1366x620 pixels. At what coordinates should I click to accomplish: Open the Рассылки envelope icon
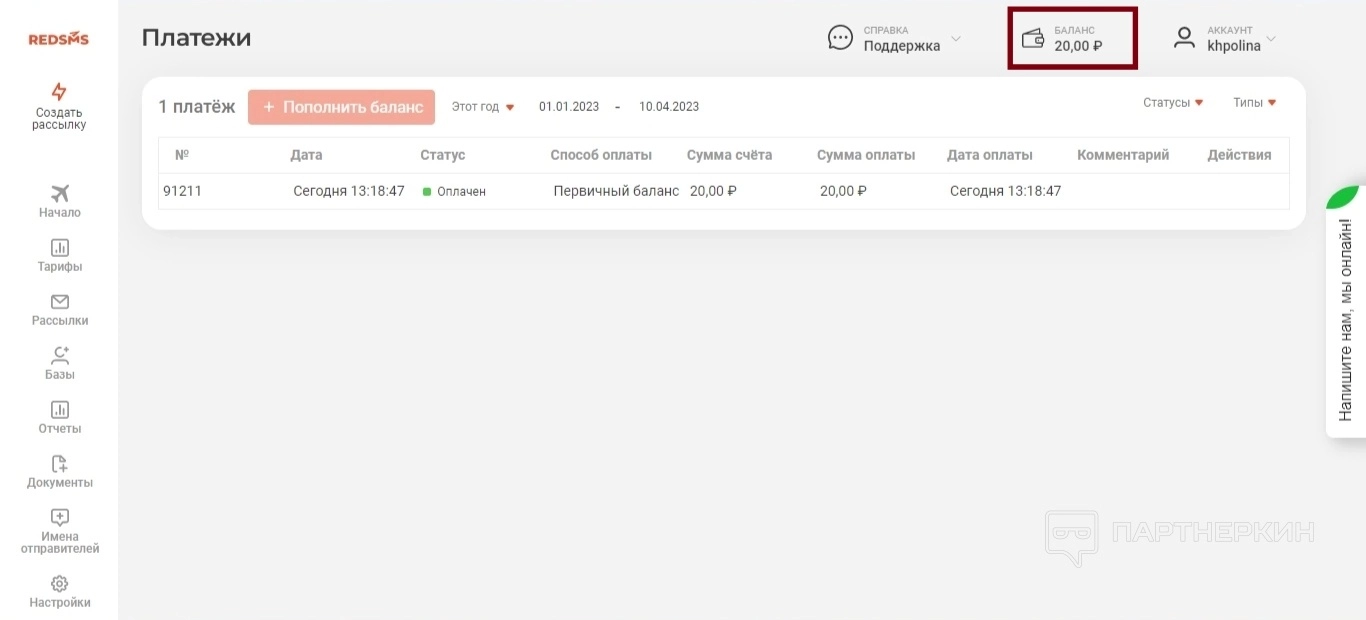click(60, 302)
